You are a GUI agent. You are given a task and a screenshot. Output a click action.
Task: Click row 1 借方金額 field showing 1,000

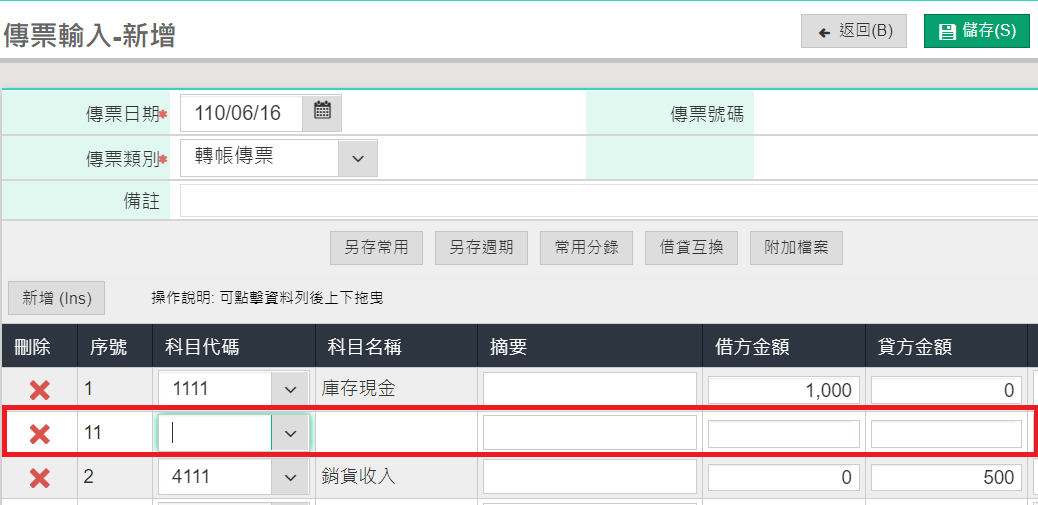tap(784, 390)
